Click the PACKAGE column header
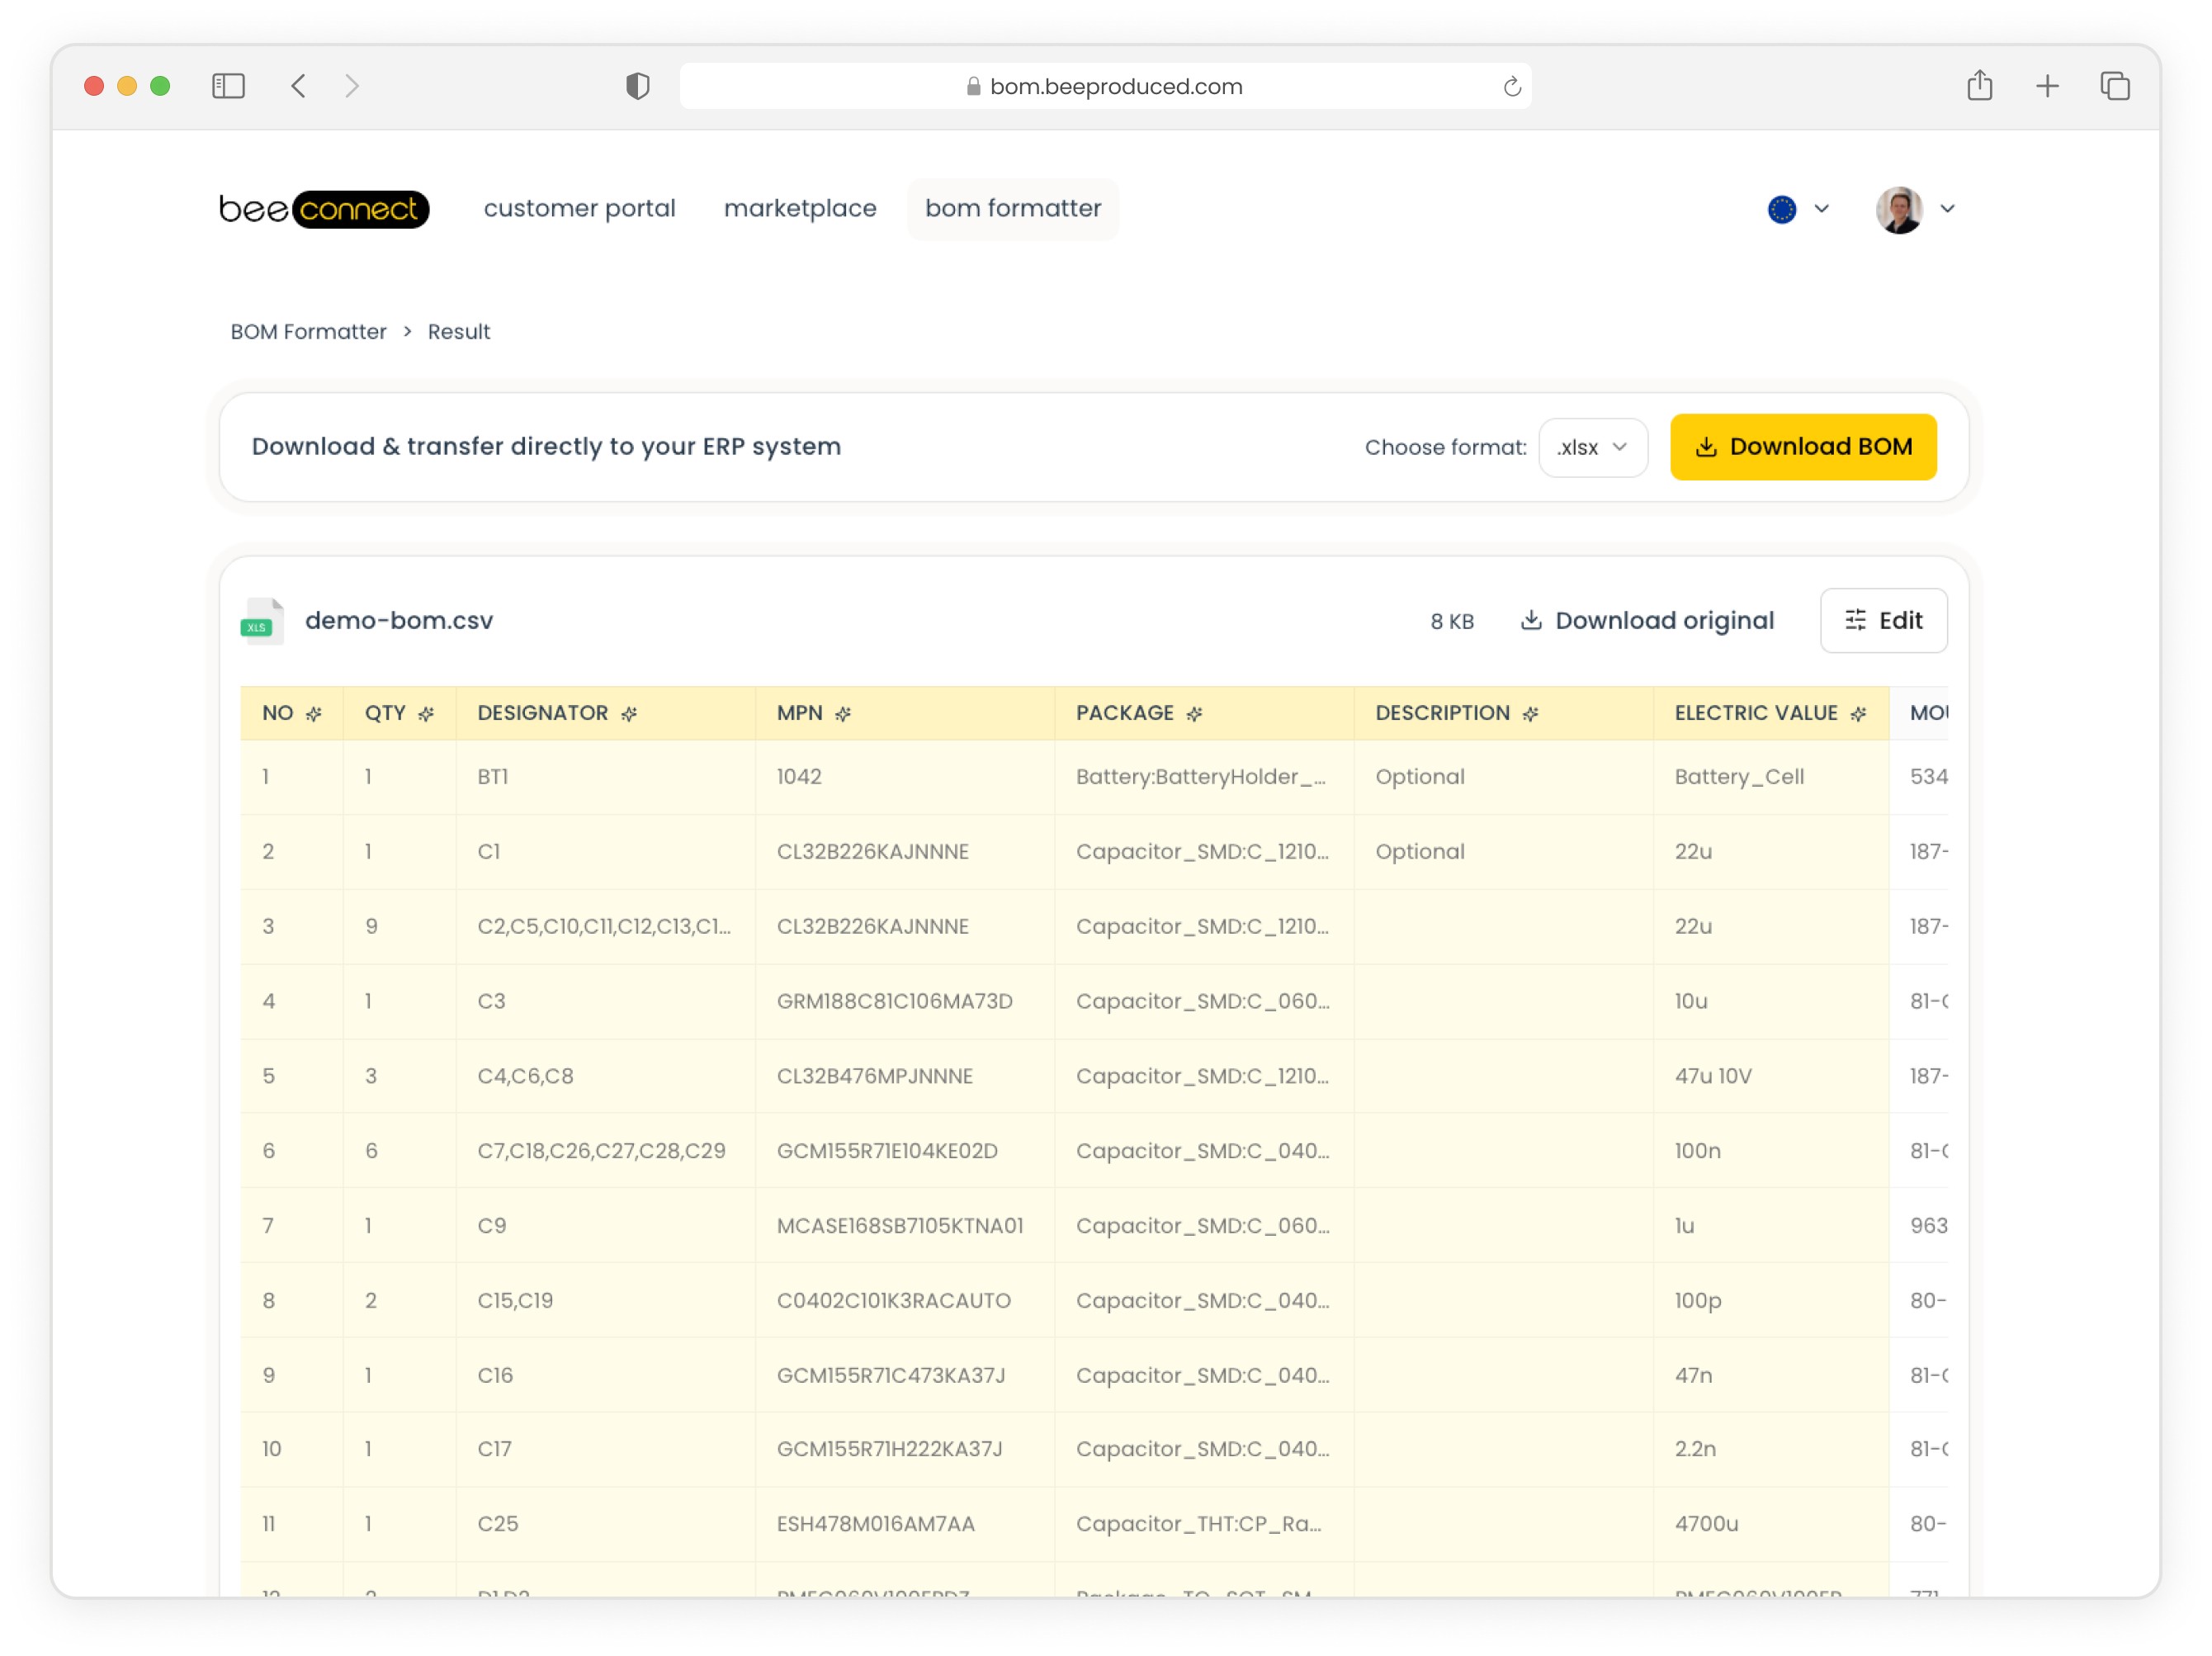This screenshot has width=2212, height=1656. click(1204, 714)
